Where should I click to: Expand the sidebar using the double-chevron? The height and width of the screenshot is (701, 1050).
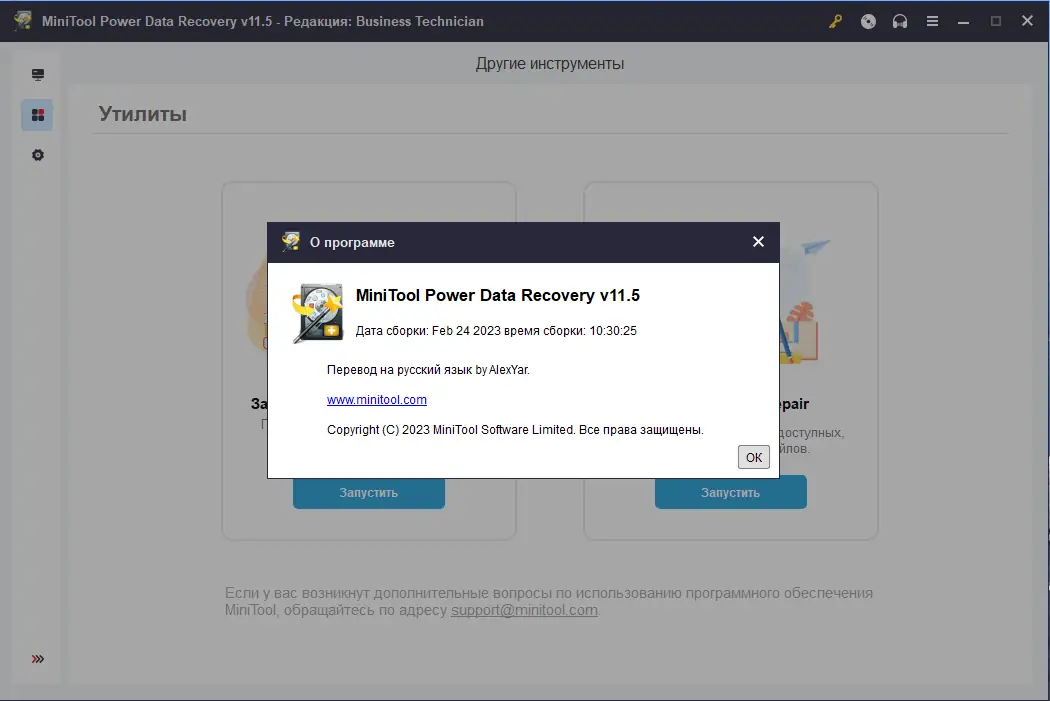pos(37,658)
